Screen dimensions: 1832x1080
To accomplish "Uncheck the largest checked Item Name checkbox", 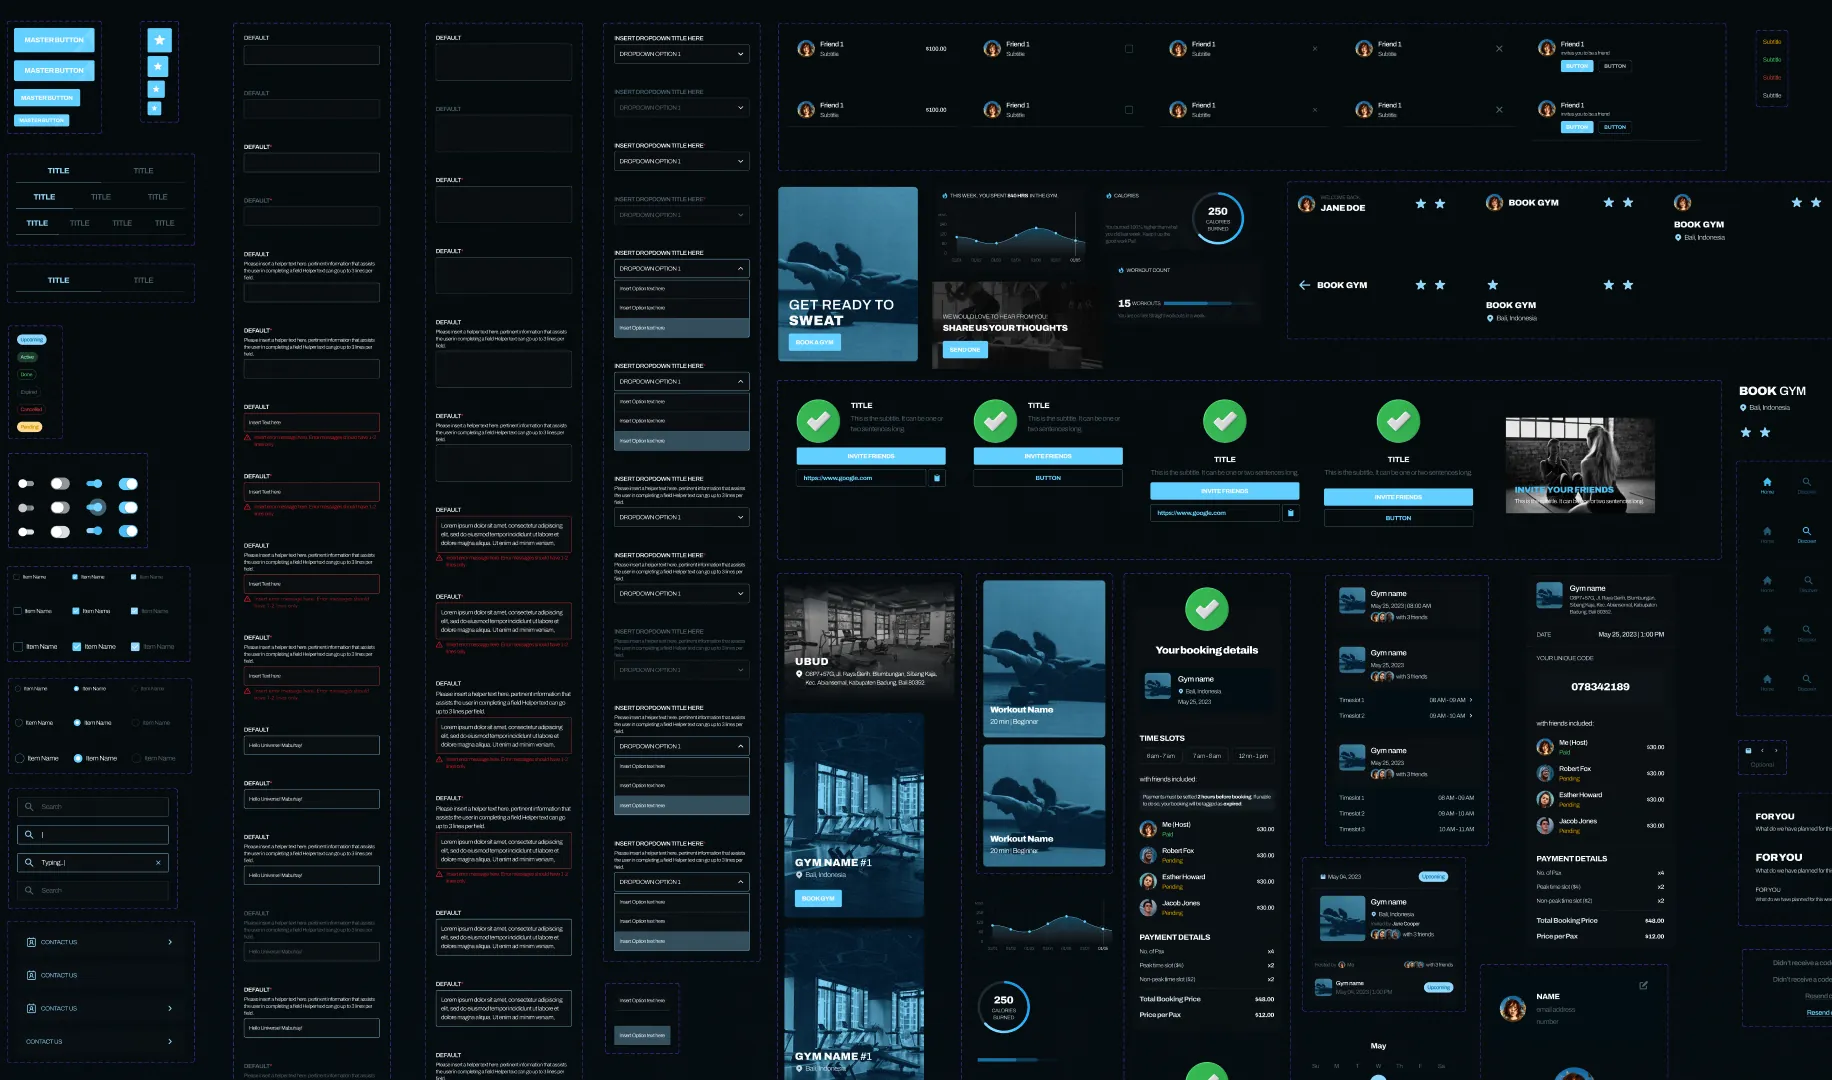I will [x=76, y=647].
